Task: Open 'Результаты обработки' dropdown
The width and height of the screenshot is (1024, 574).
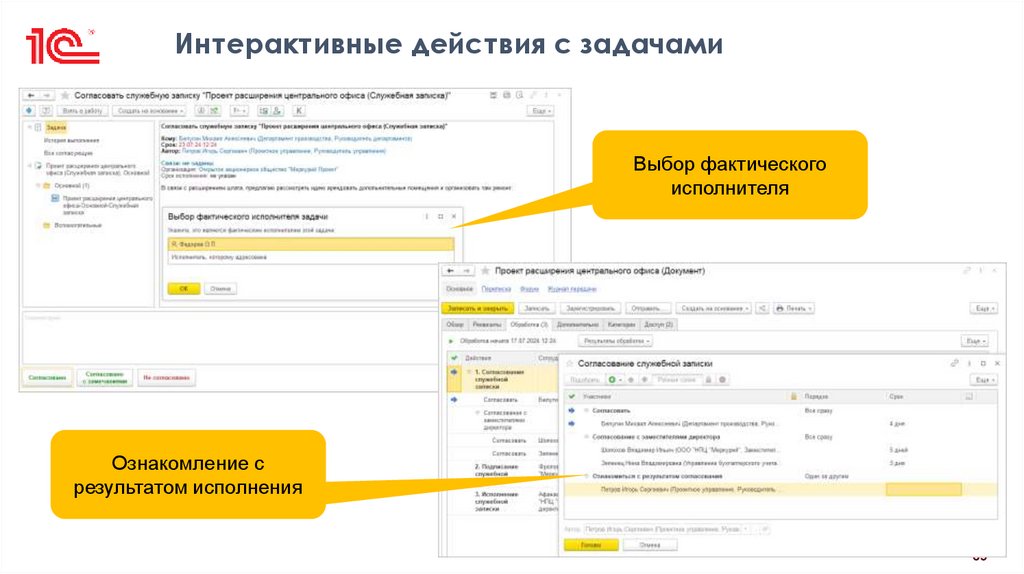Action: 615,342
